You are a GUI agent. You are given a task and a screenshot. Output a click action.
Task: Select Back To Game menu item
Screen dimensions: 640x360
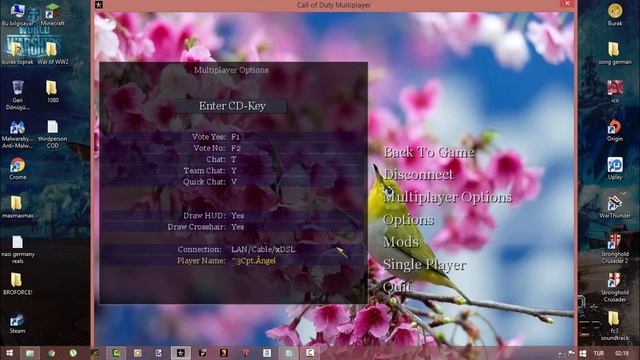pyautogui.click(x=429, y=152)
